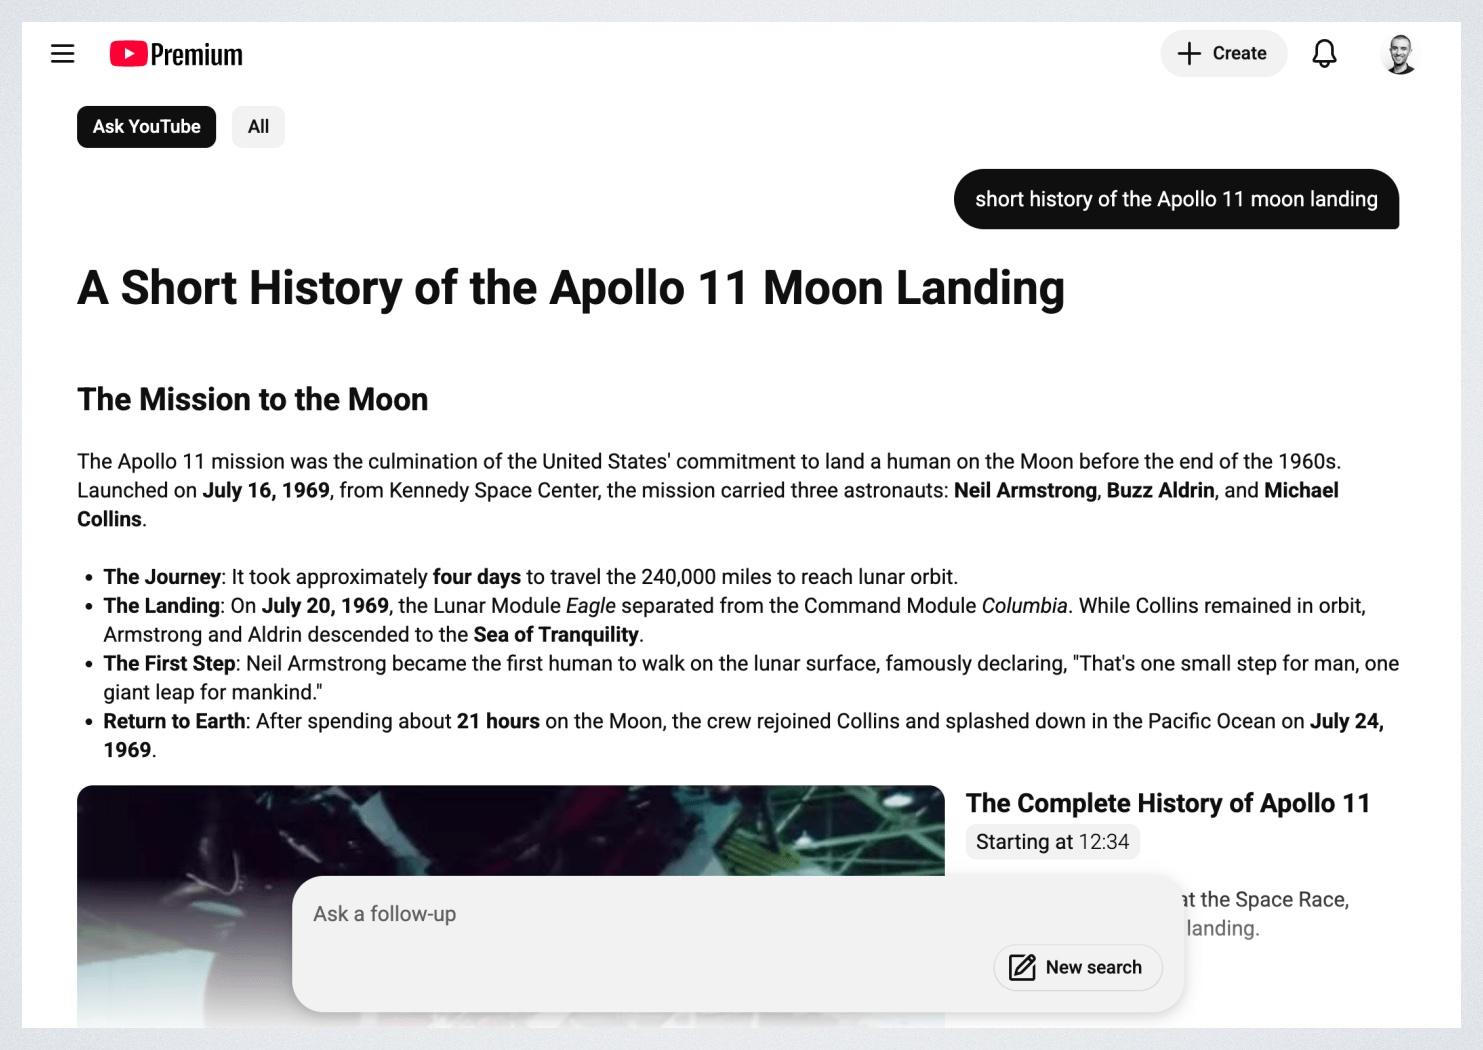Viewport: 1483px width, 1050px height.
Task: Open "The Complete History of Apollo 11" title
Action: click(1167, 803)
